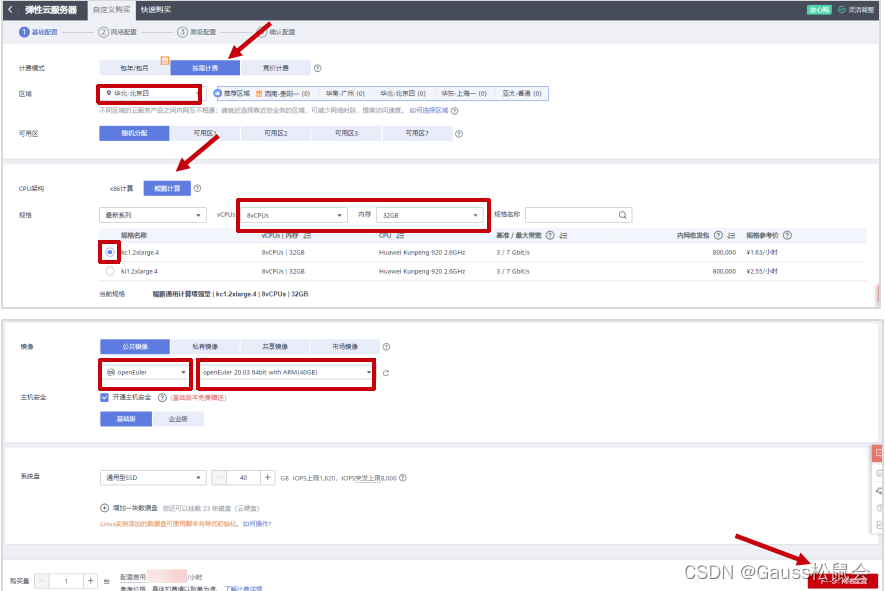Click help icon after 如何选择区域

(455, 111)
